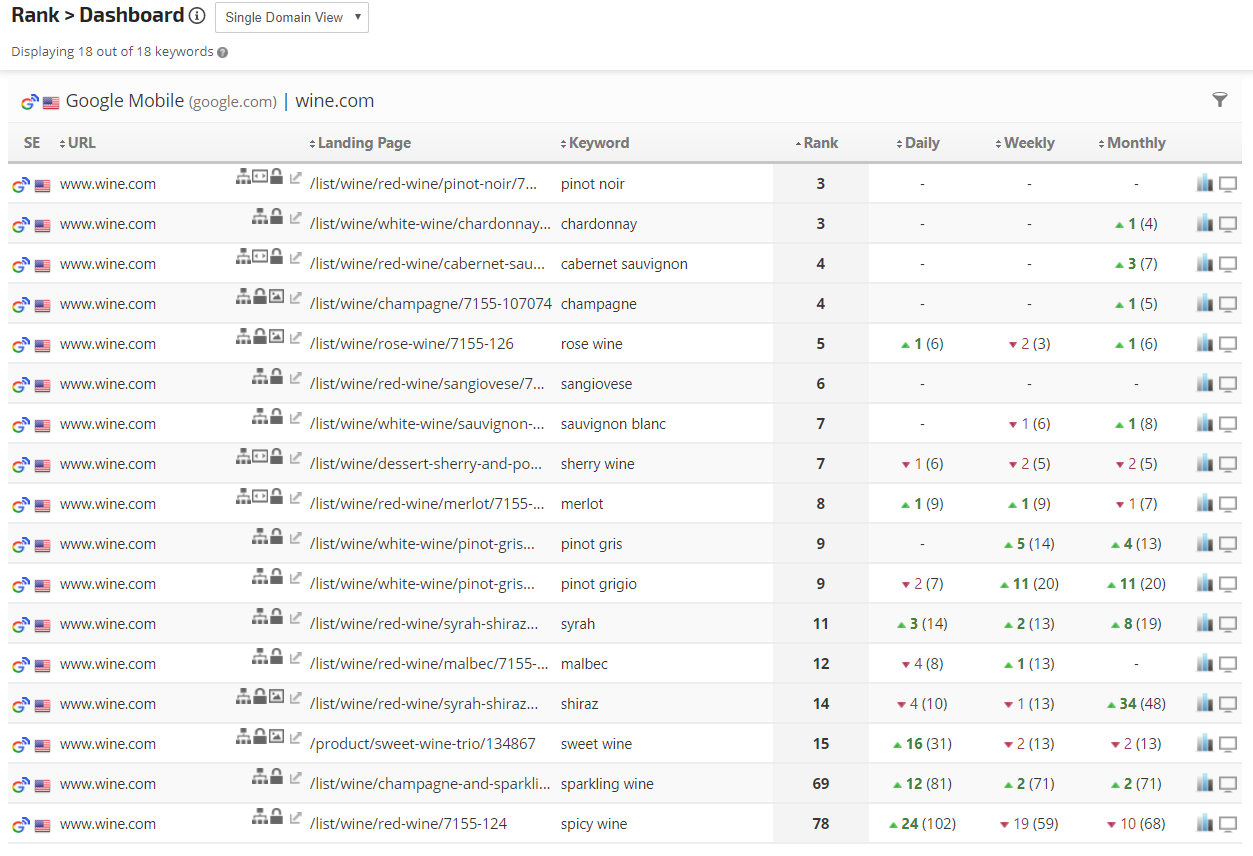The image size is (1253, 856).
Task: Click www.wine.com URL in sangiovese row
Action: (x=108, y=384)
